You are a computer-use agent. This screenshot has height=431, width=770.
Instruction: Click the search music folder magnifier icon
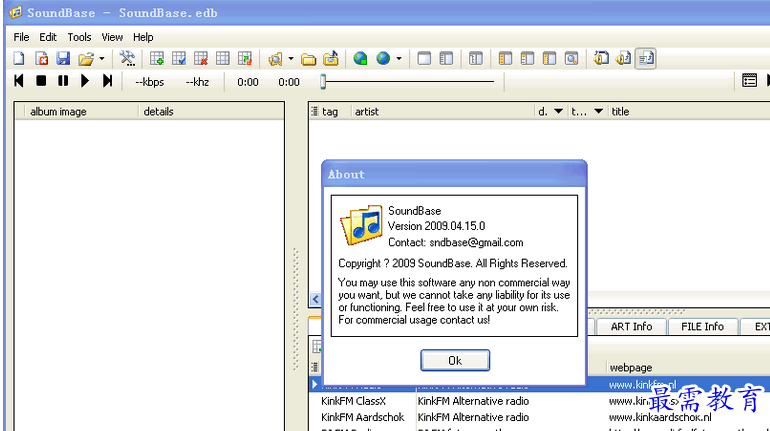[275, 59]
